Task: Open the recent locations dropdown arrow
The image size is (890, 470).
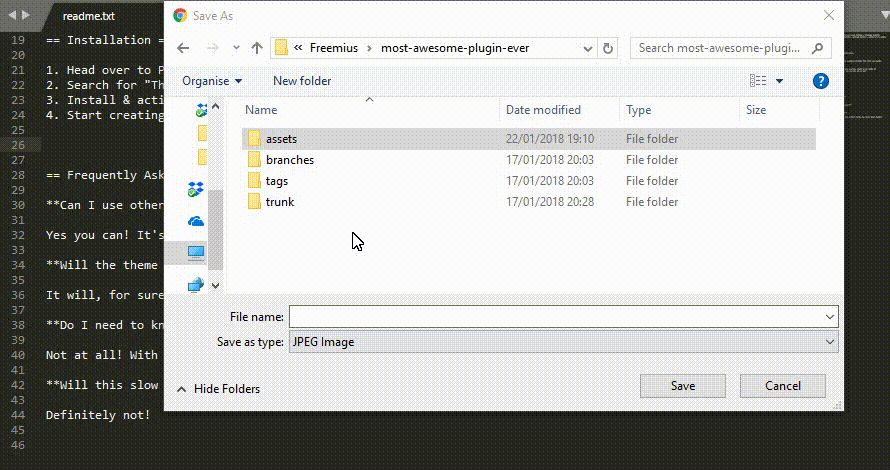Action: coord(236,48)
